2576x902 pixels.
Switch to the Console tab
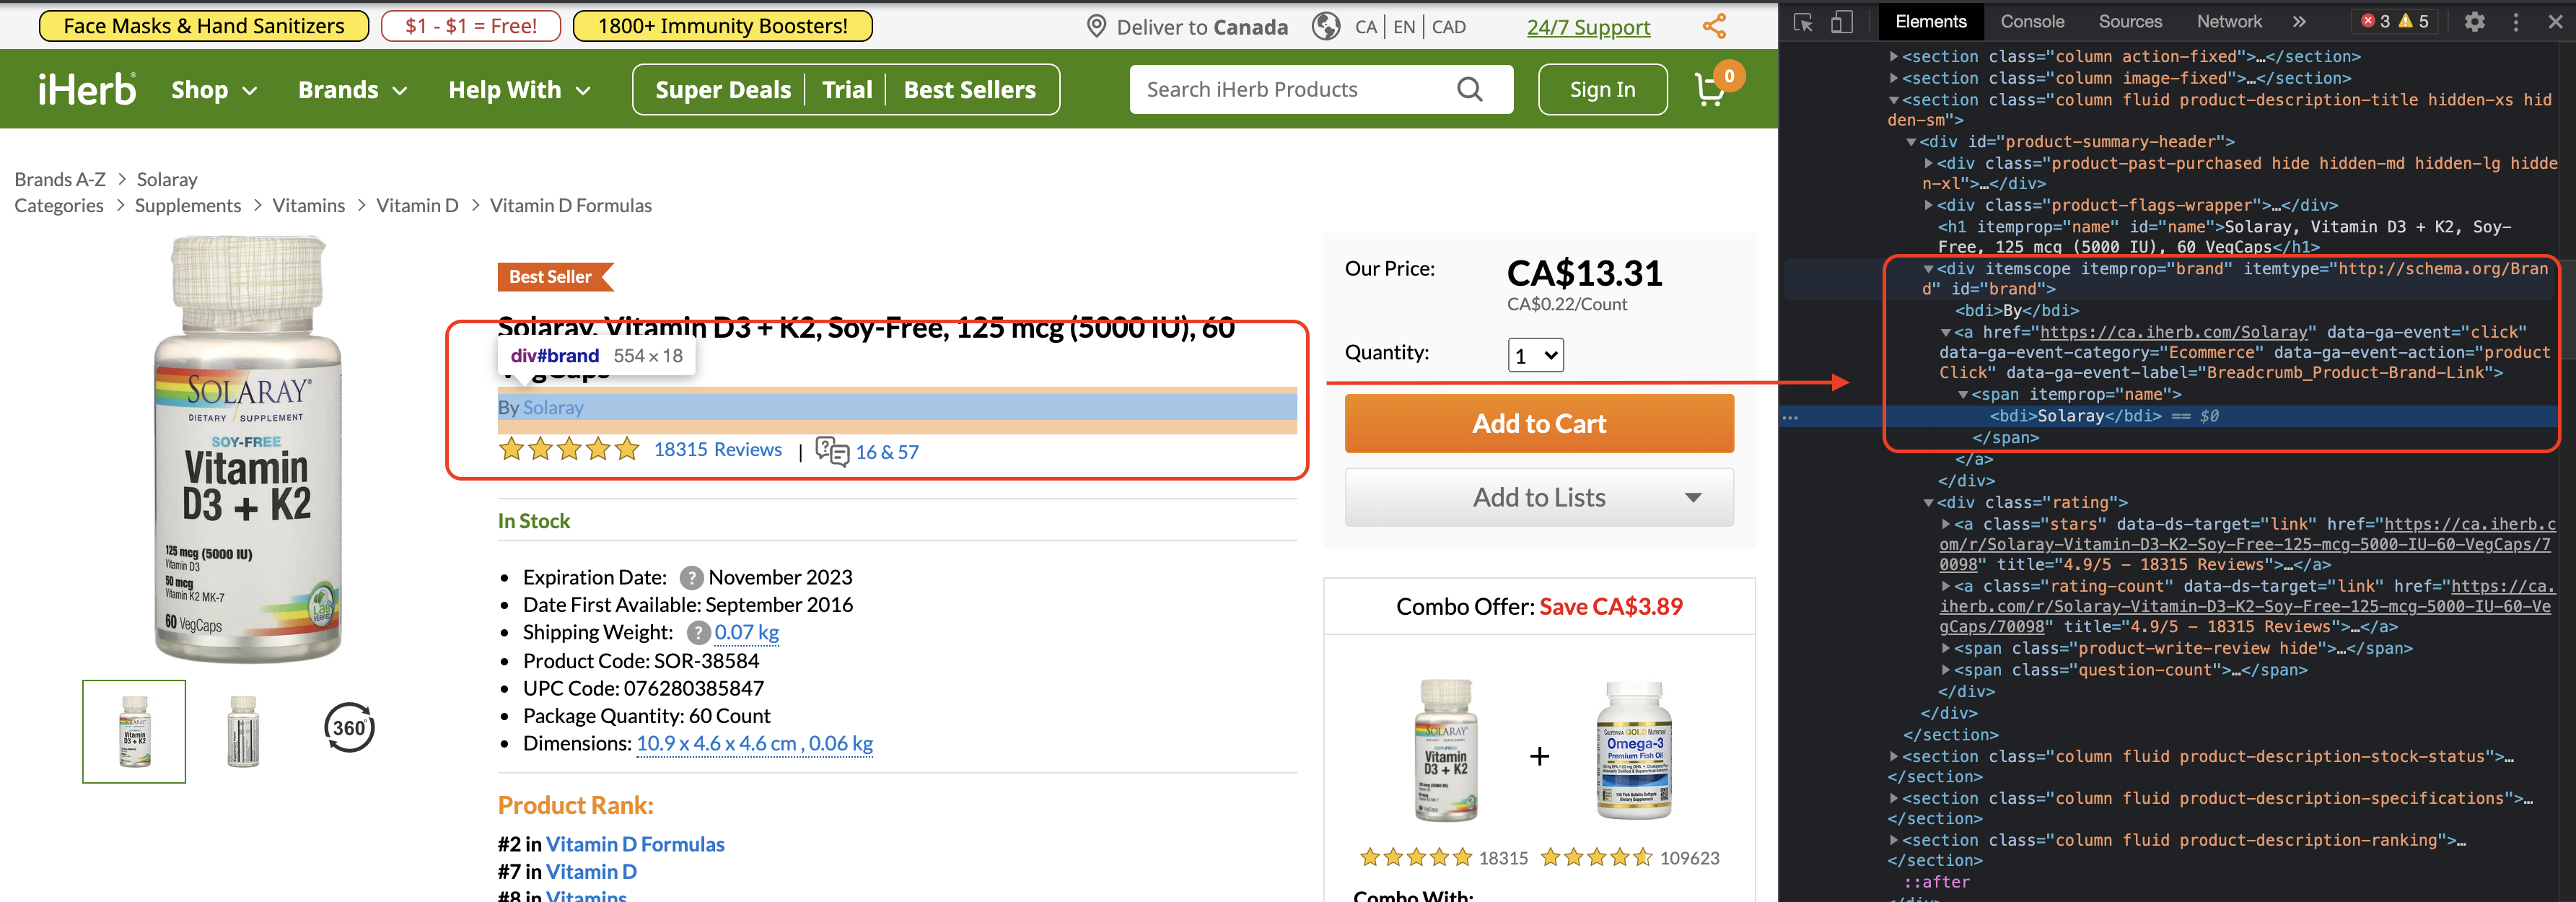pyautogui.click(x=2032, y=22)
